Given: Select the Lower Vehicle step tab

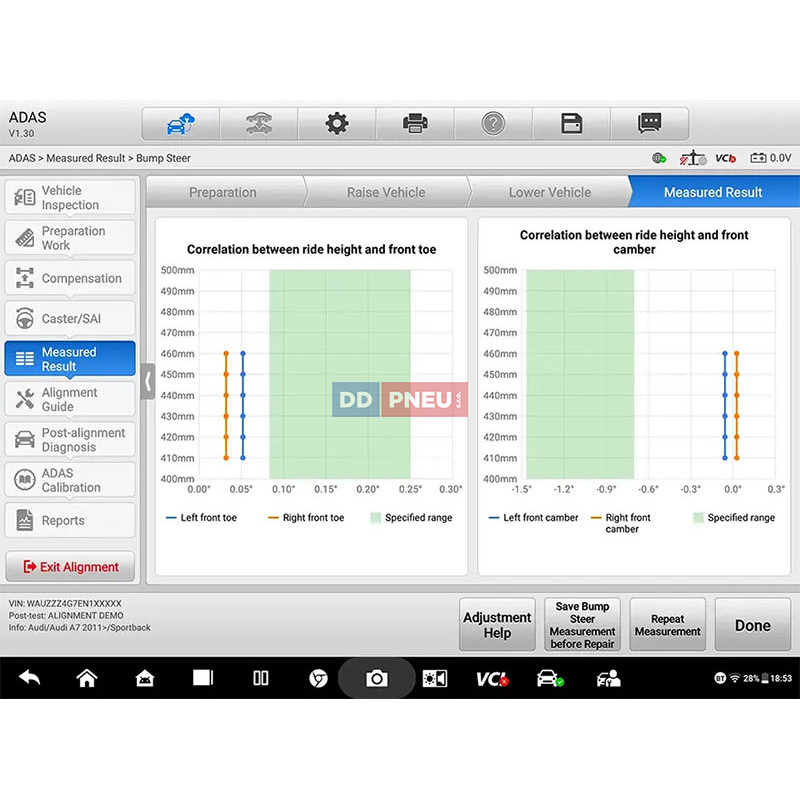Looking at the screenshot, I should [549, 193].
